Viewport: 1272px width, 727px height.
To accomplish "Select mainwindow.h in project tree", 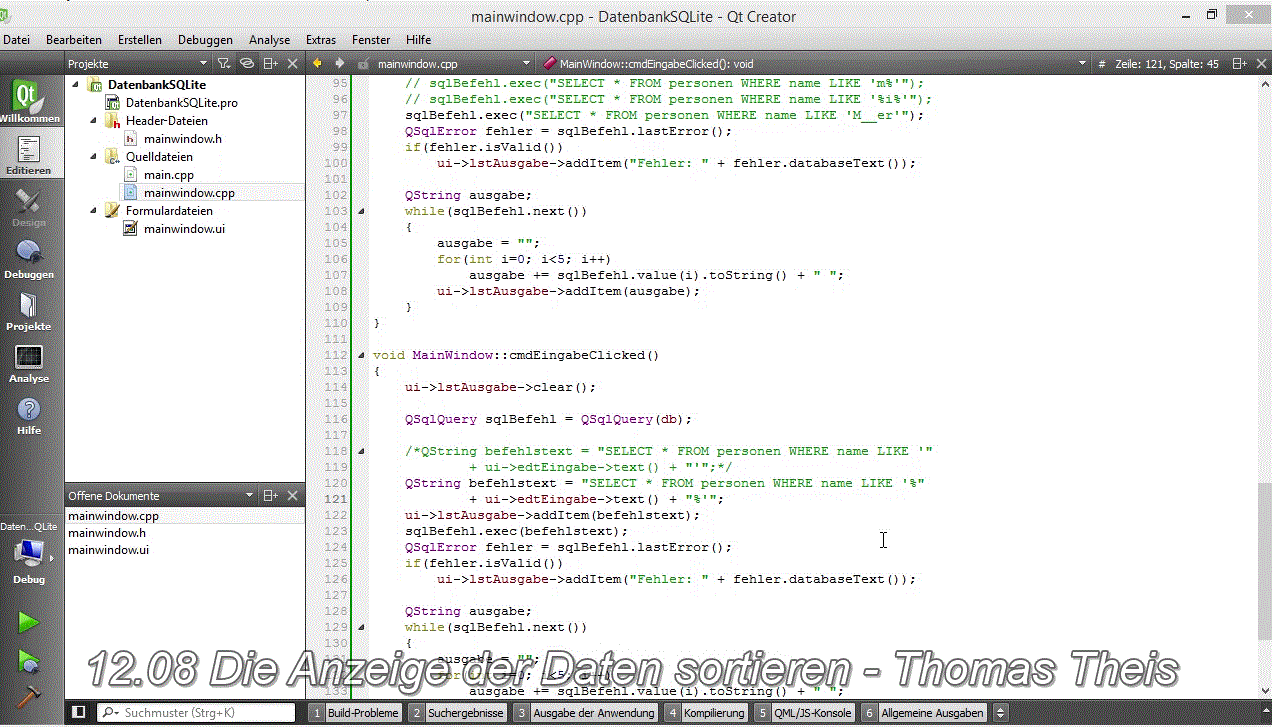I will (183, 139).
